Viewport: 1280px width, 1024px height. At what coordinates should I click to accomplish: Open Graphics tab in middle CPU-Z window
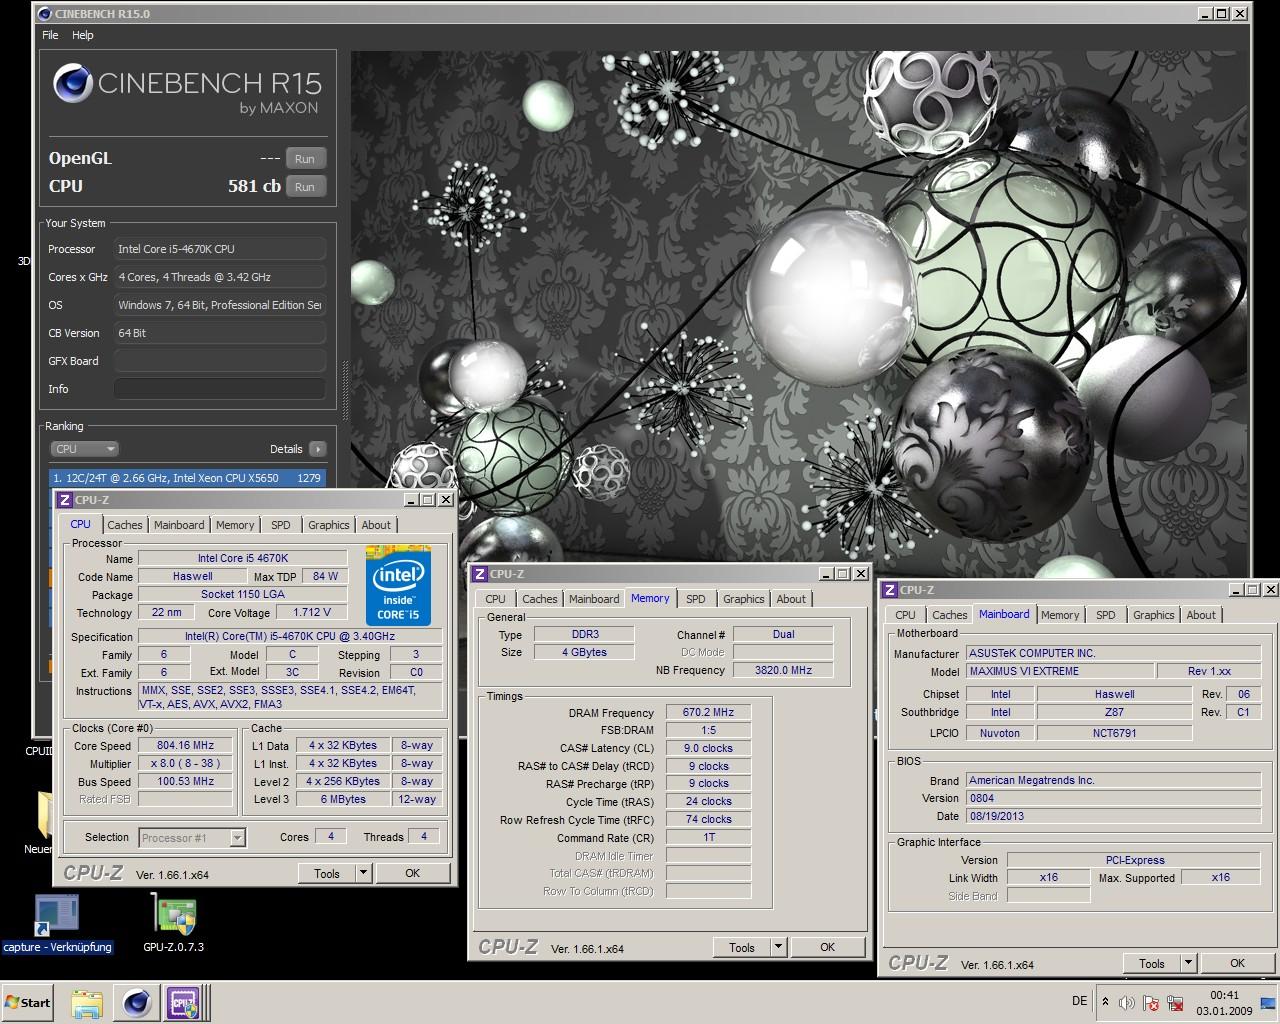(x=744, y=599)
